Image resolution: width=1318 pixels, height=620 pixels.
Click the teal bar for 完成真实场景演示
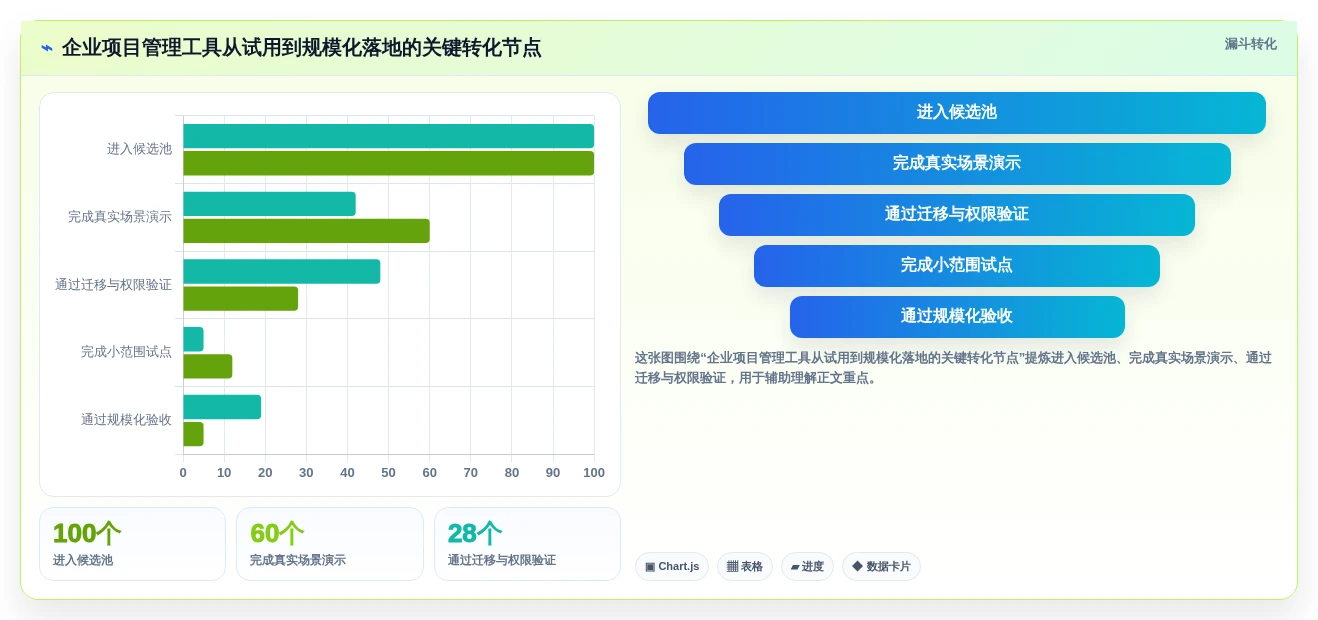[269, 204]
